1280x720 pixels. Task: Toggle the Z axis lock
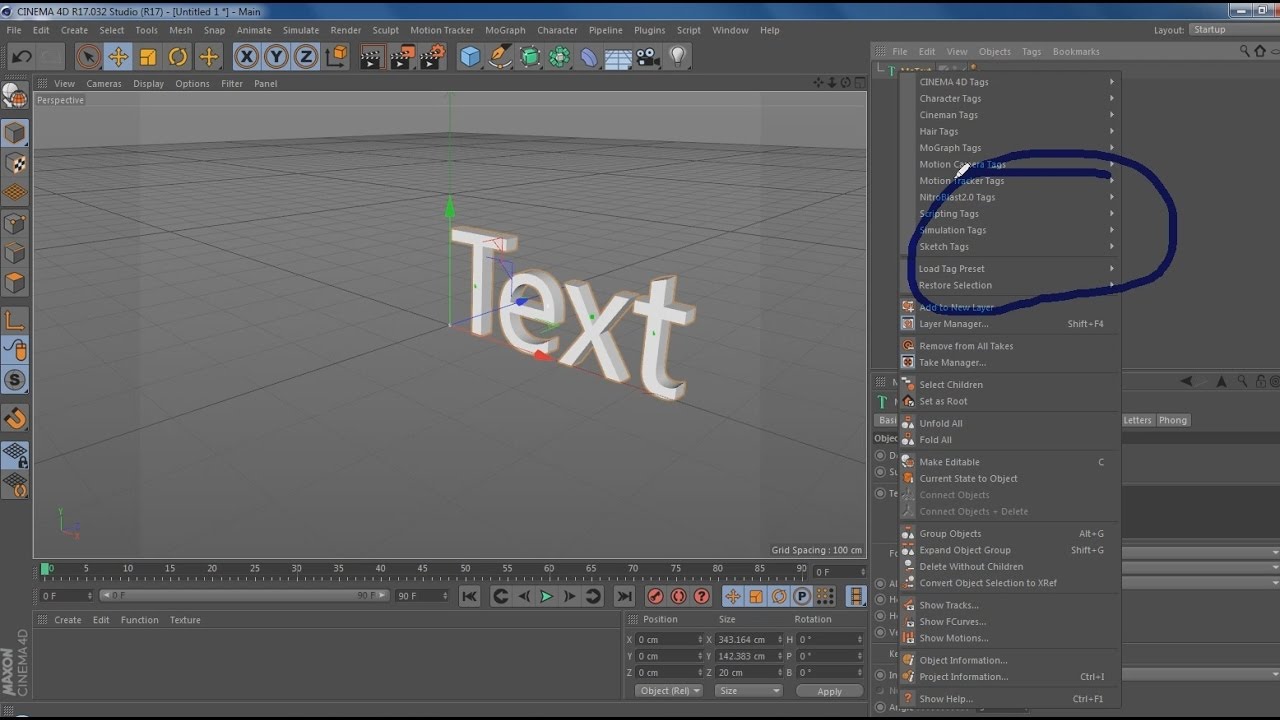pyautogui.click(x=306, y=57)
